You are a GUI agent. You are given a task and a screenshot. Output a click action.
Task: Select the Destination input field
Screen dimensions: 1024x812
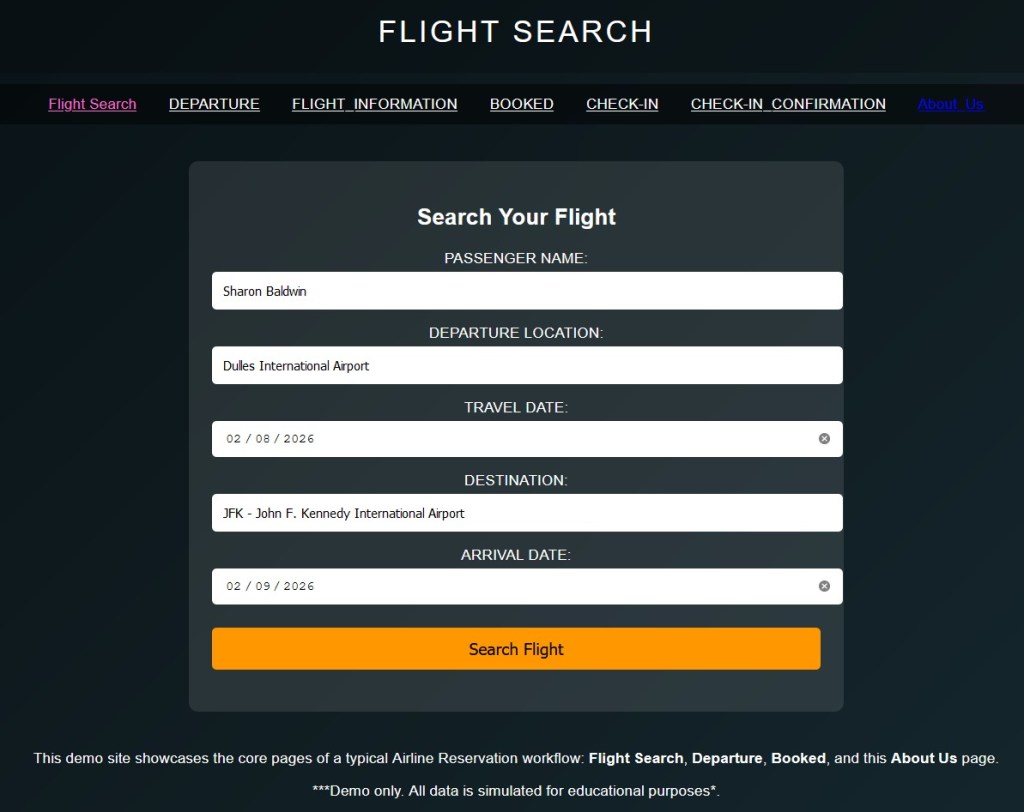(527, 513)
